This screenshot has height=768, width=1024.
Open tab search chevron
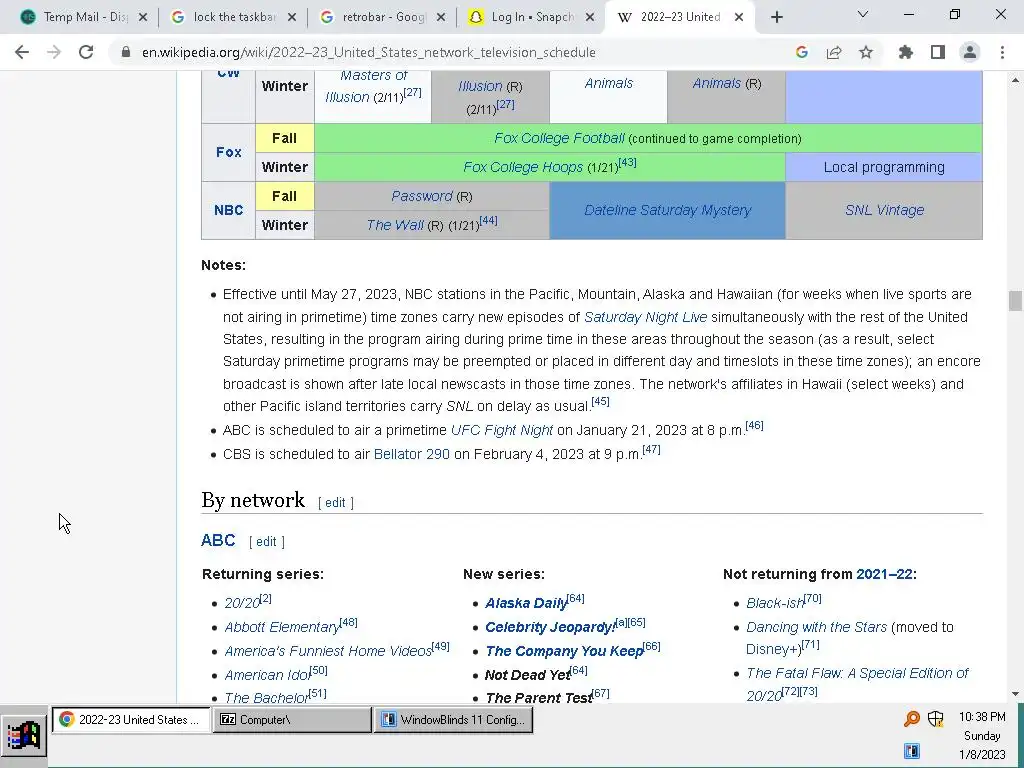click(863, 14)
